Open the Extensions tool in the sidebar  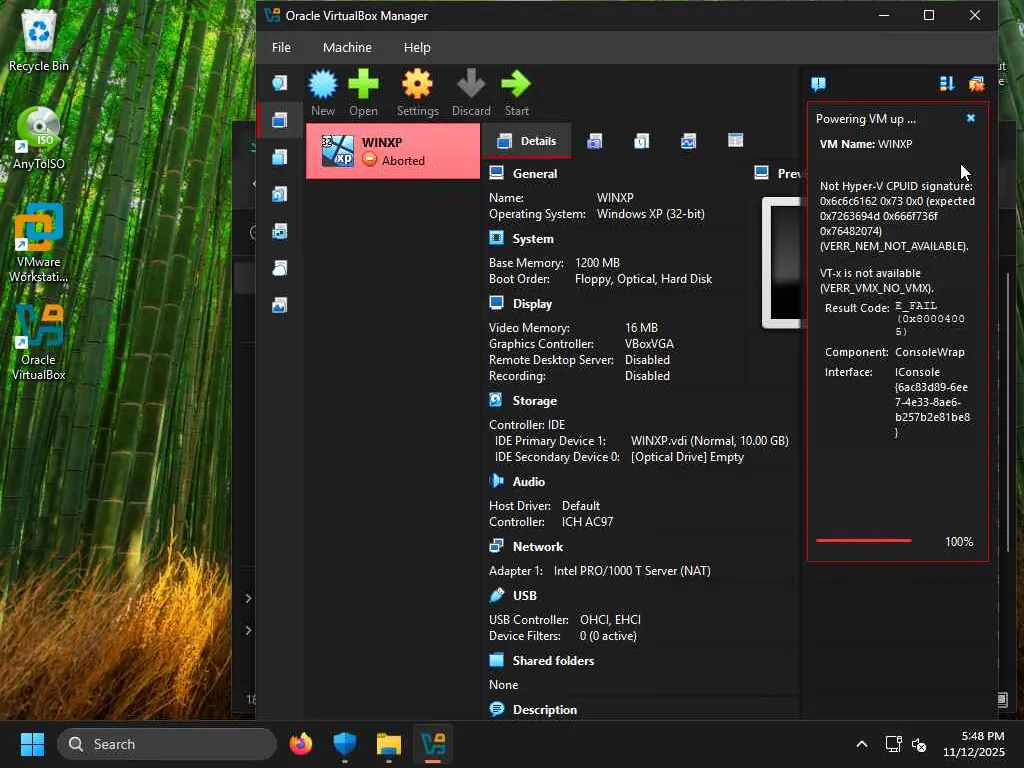click(280, 157)
